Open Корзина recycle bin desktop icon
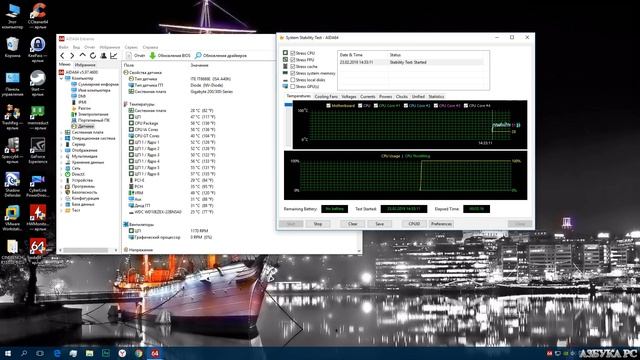640x360 pixels. 12,47
